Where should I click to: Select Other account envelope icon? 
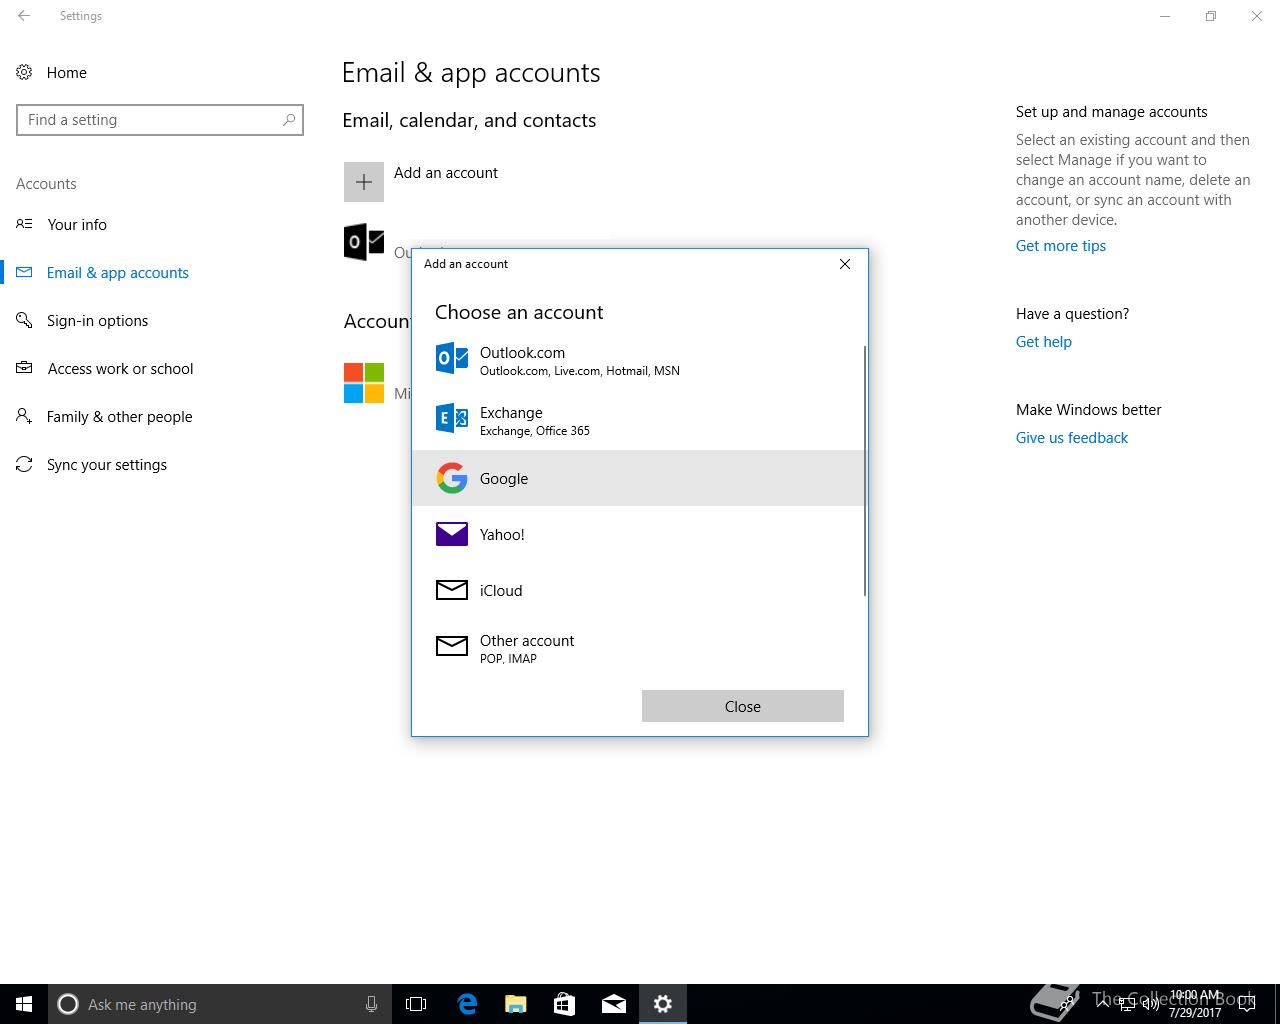coord(452,646)
